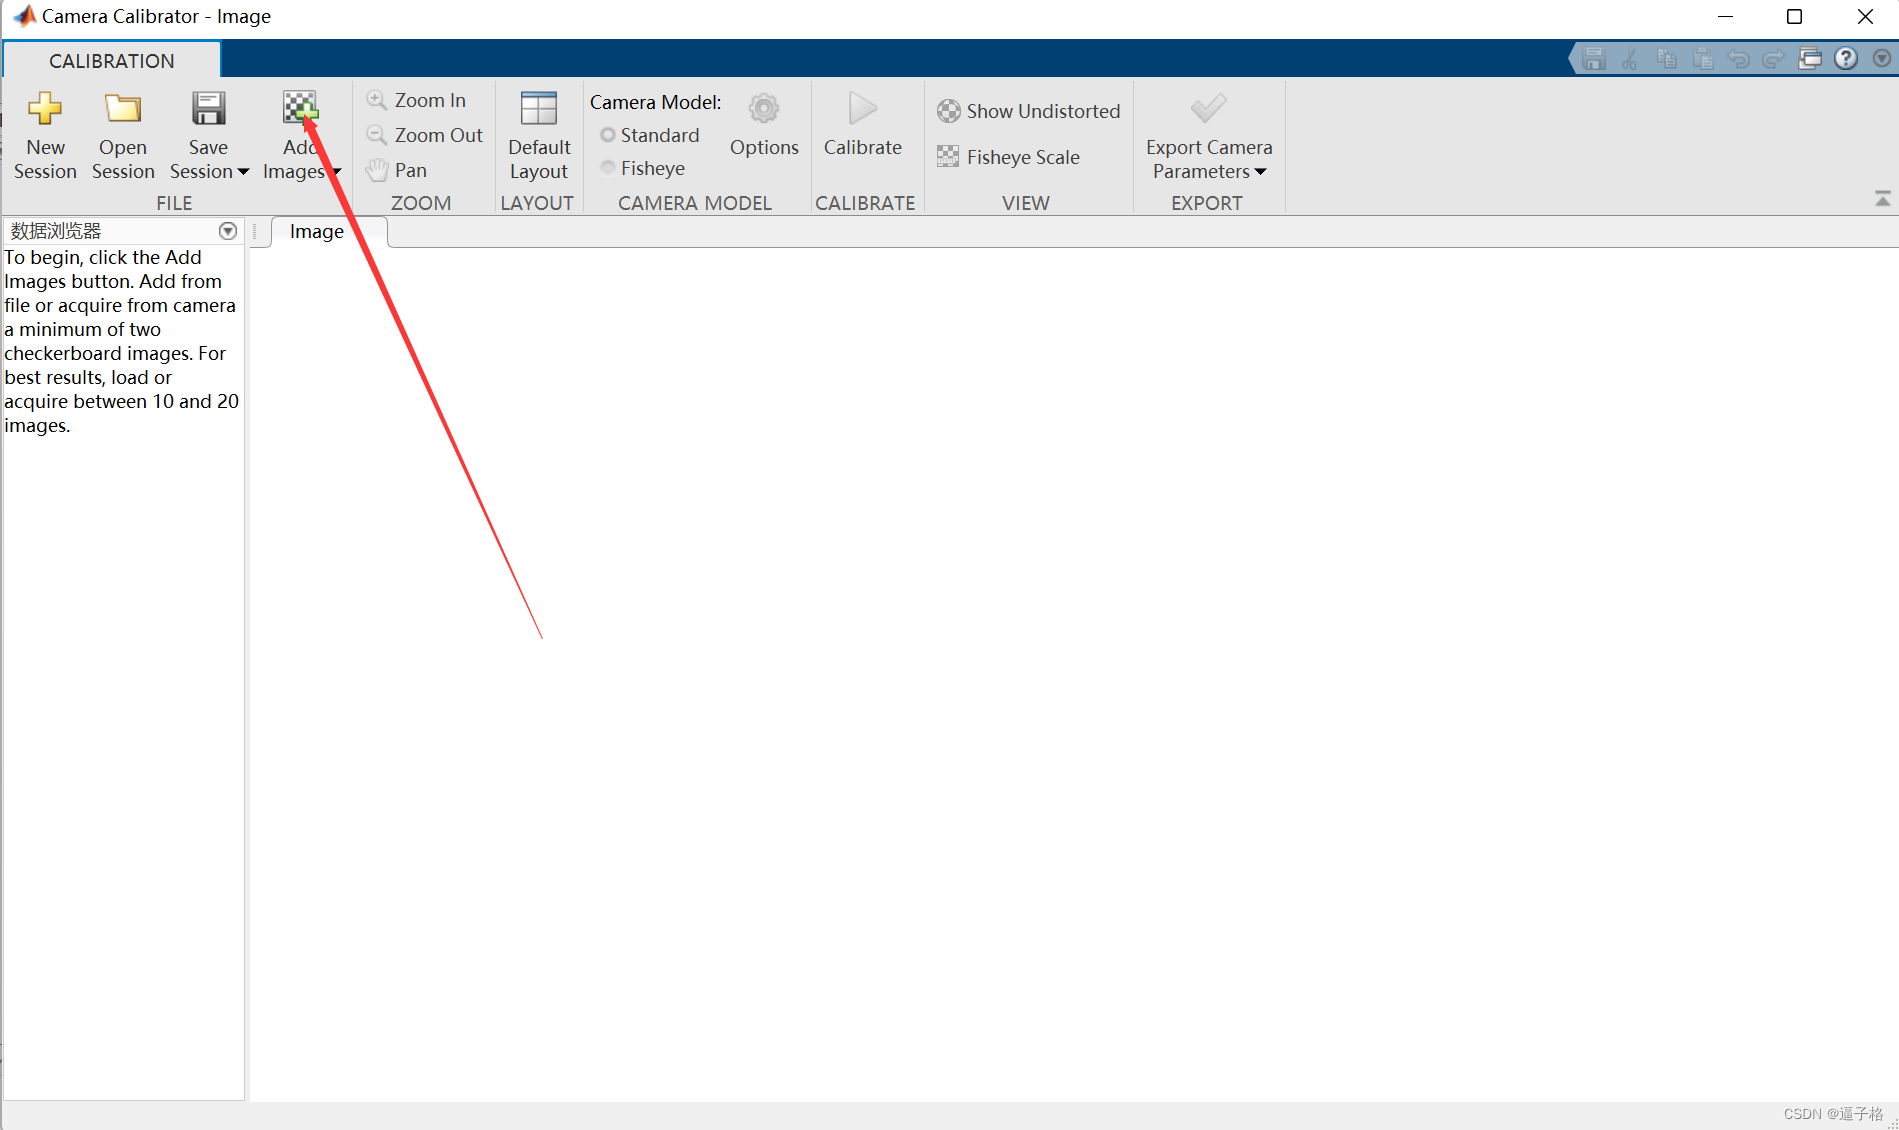Activate the Pan hand tool
1899x1130 pixels.
(397, 170)
